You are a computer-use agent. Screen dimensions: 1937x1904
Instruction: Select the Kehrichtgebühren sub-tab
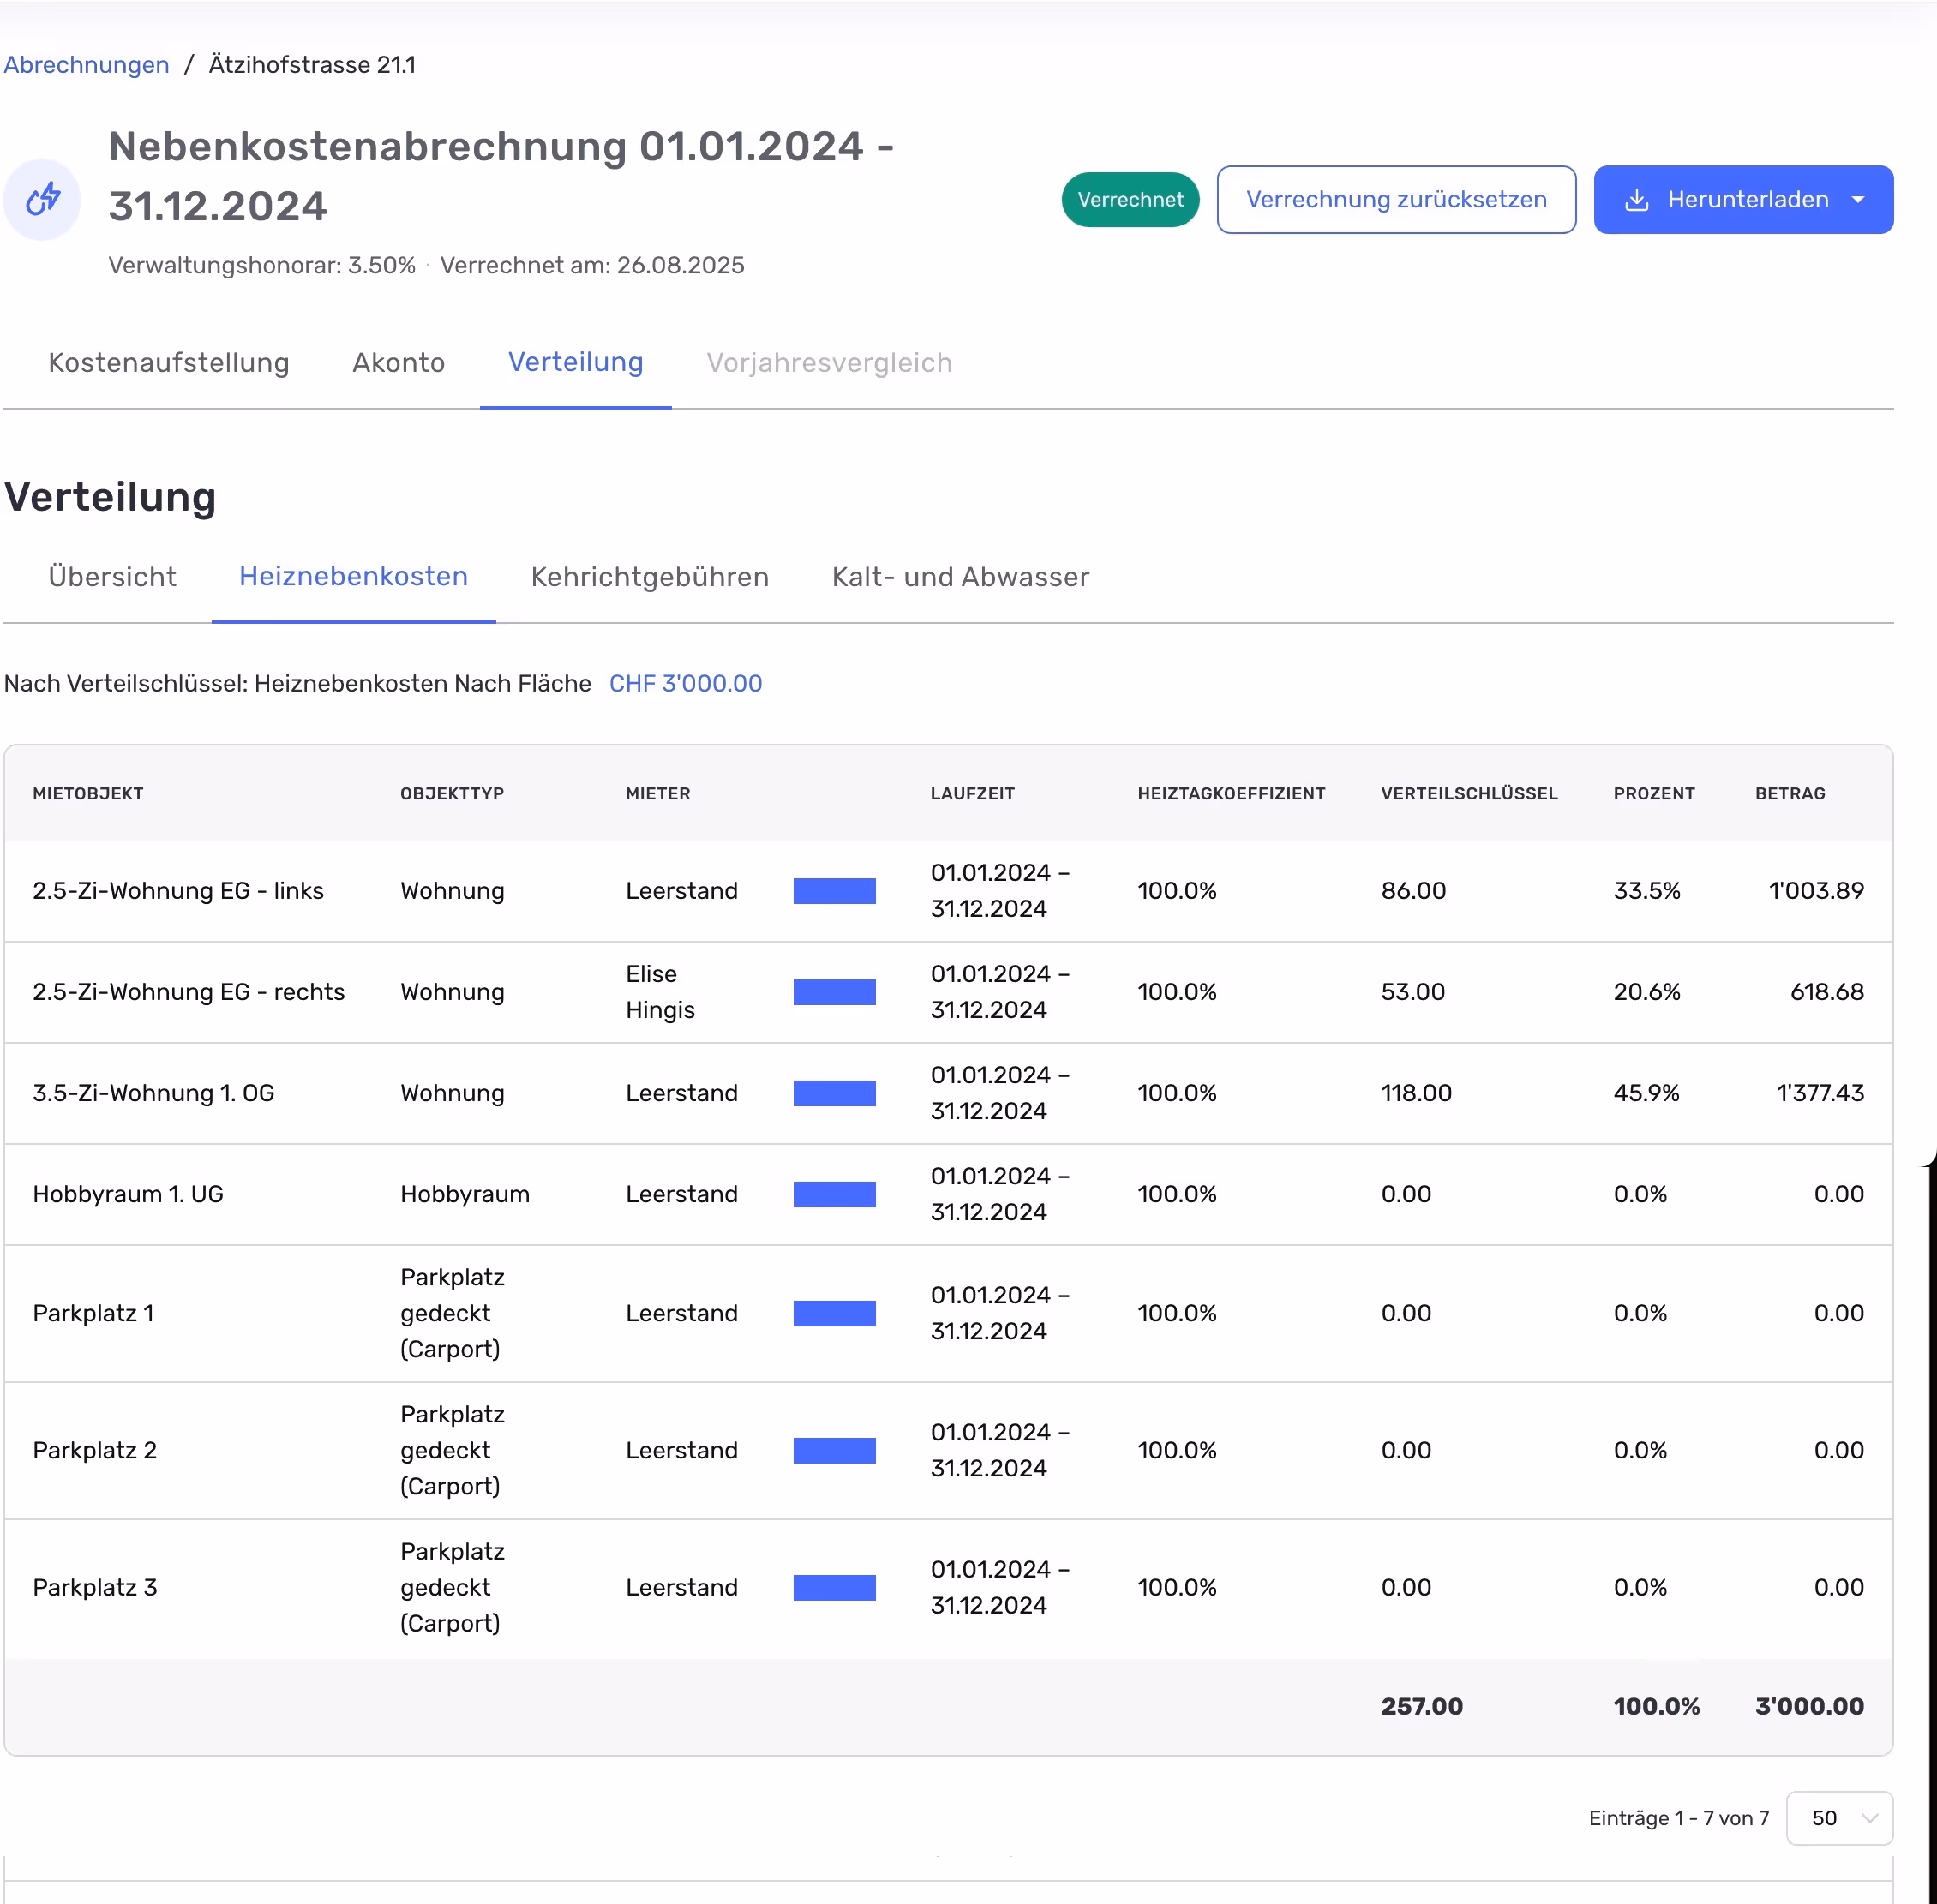click(x=649, y=577)
